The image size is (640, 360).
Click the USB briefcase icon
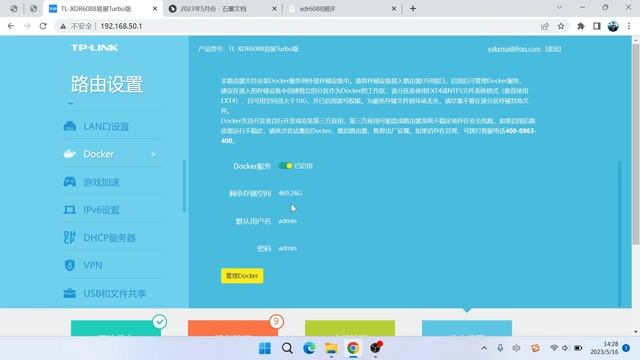[70, 293]
